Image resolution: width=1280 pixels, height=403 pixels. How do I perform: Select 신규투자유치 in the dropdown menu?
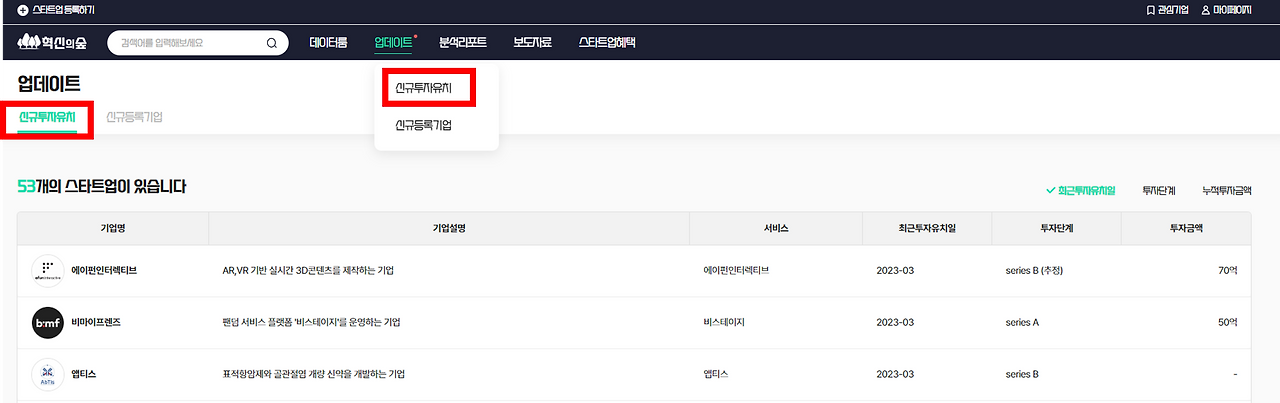(423, 88)
